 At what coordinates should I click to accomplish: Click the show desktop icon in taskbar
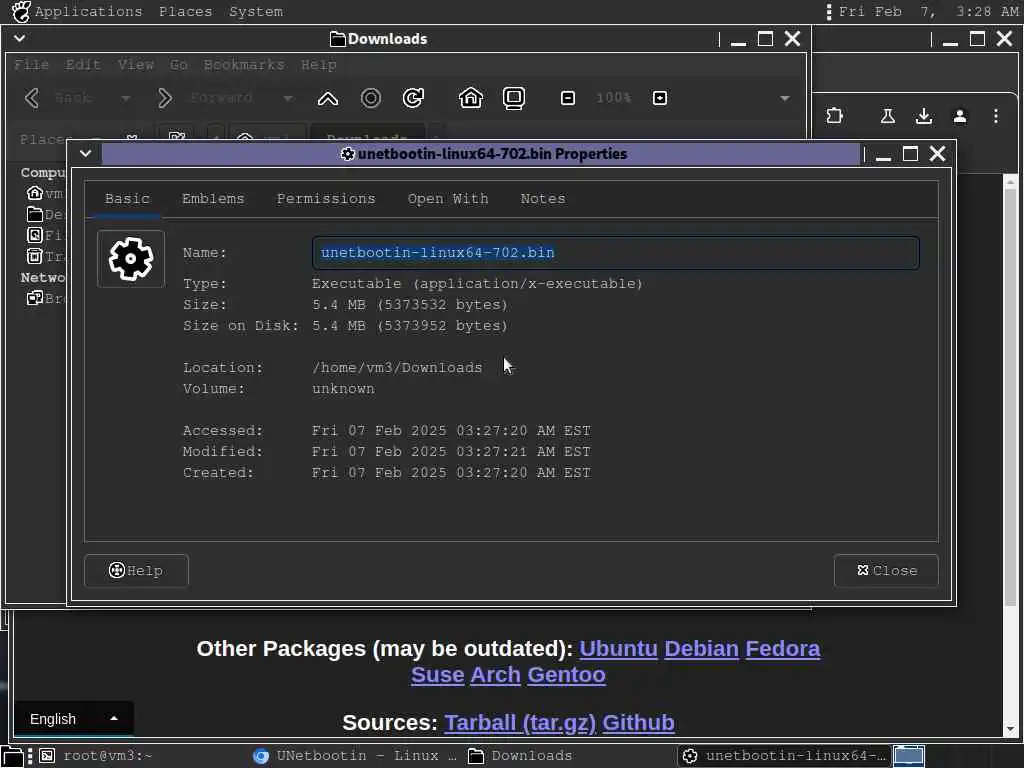[12, 756]
